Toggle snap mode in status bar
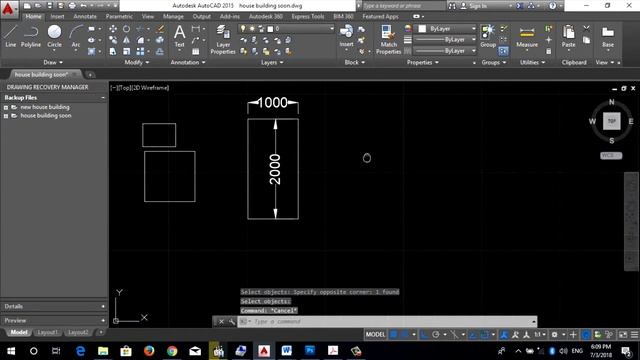 pos(404,335)
